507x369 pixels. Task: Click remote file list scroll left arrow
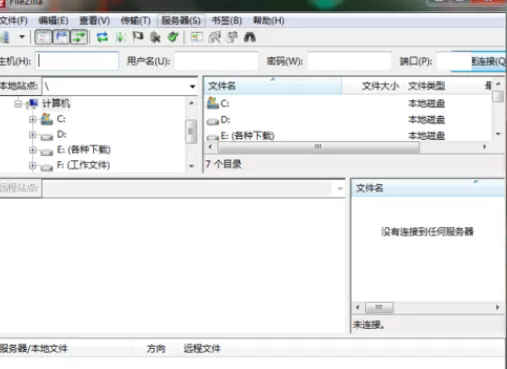(358, 307)
